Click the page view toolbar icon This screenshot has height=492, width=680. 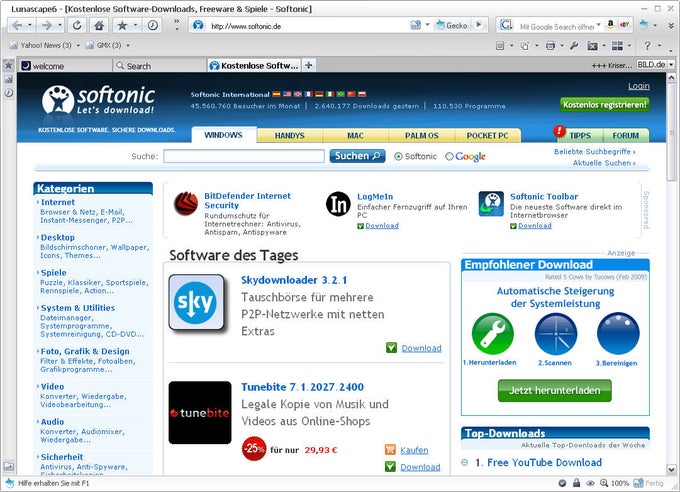(x=500, y=46)
